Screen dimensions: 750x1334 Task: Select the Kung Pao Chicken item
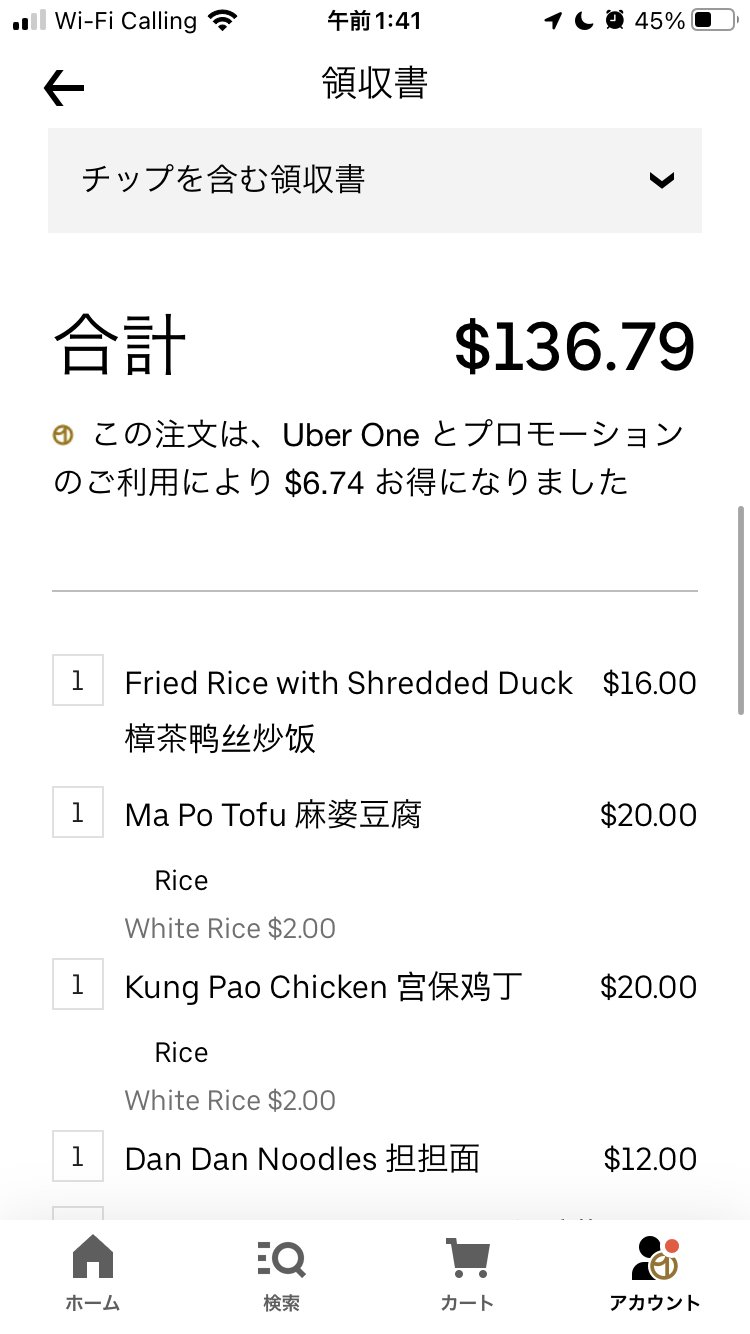(x=323, y=988)
